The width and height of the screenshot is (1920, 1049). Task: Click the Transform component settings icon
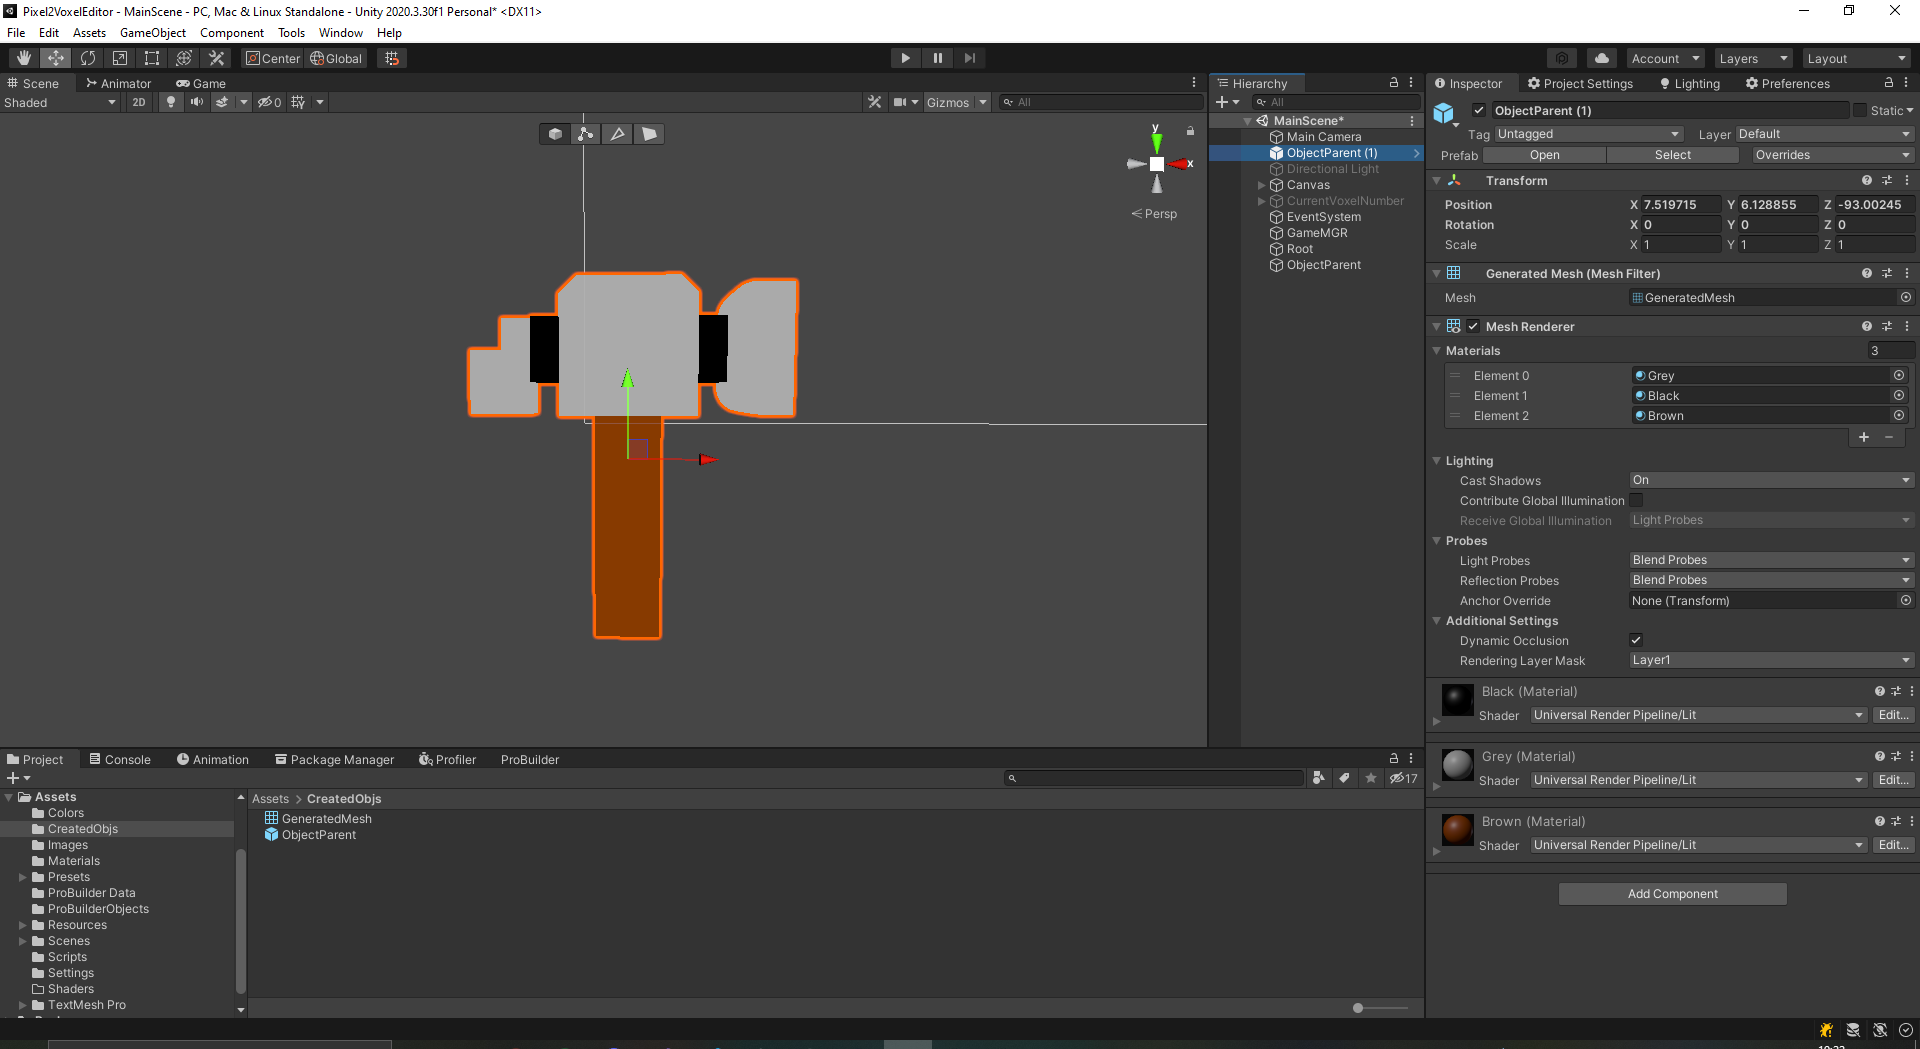click(x=1887, y=181)
